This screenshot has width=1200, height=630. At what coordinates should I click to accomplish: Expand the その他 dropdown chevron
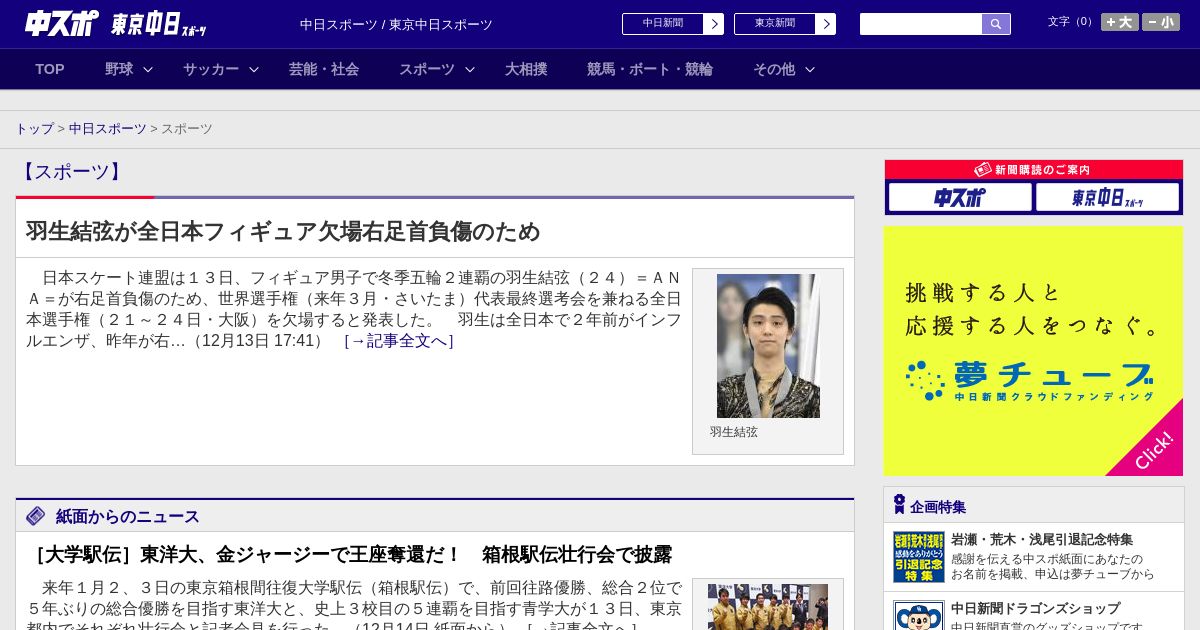point(810,69)
